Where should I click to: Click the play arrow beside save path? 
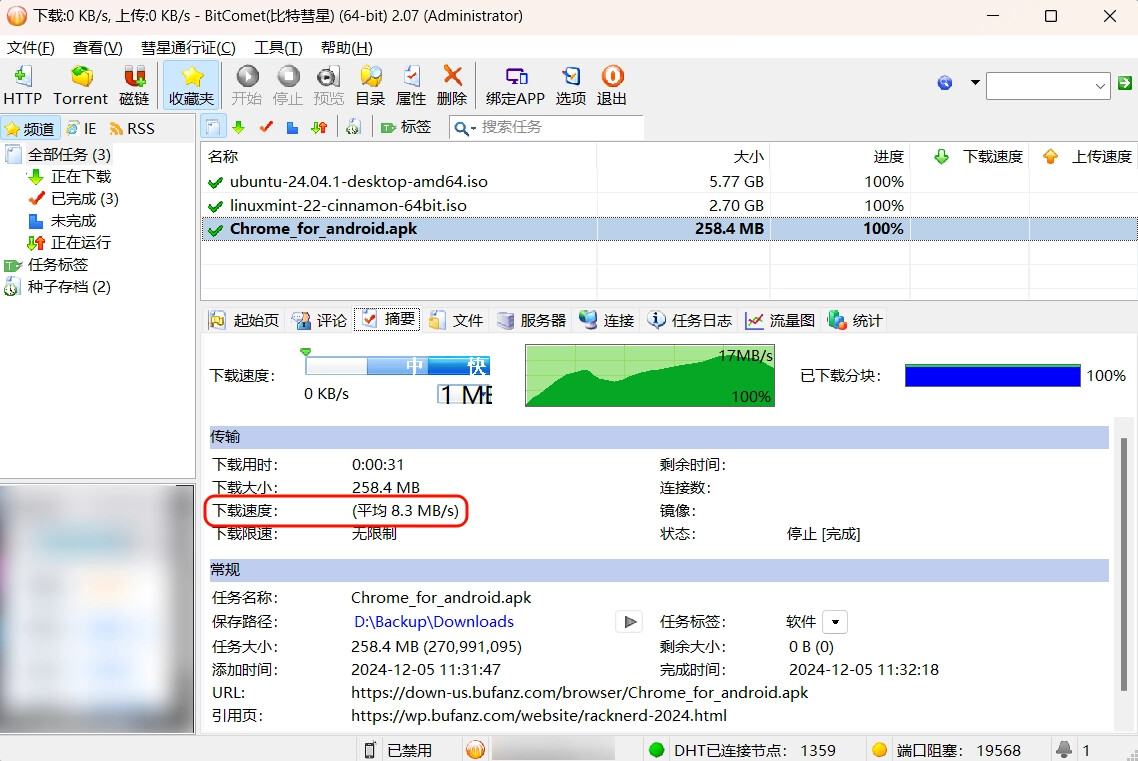[629, 622]
